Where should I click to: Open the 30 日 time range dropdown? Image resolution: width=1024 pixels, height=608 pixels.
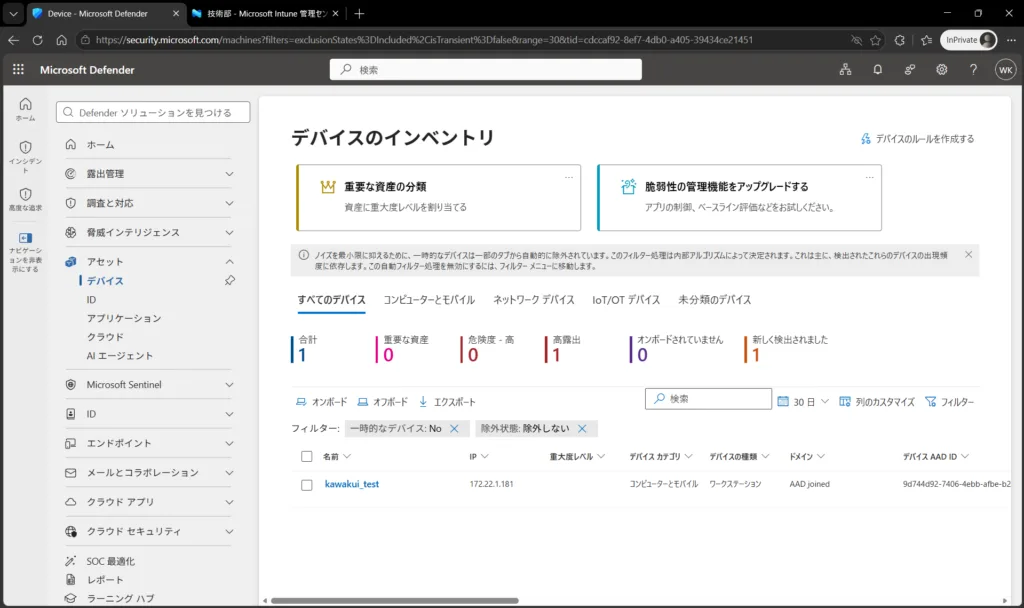click(803, 402)
